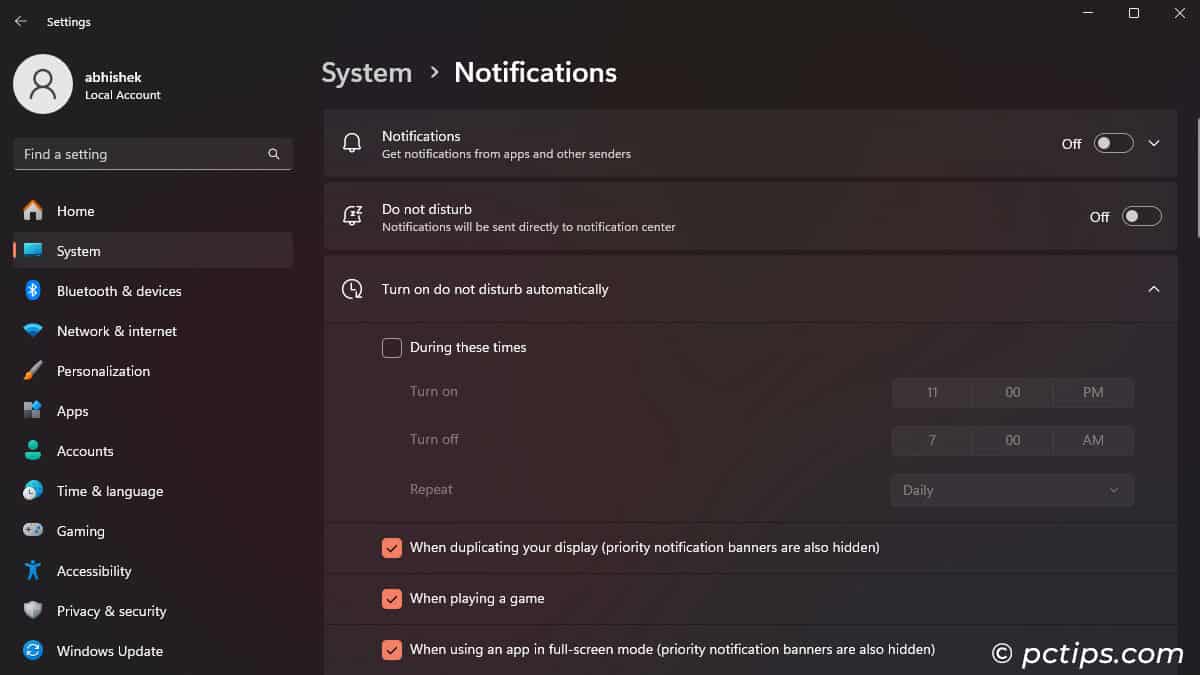Click the magnifier icon in Find a setting
The height and width of the screenshot is (675, 1200).
tap(273, 154)
